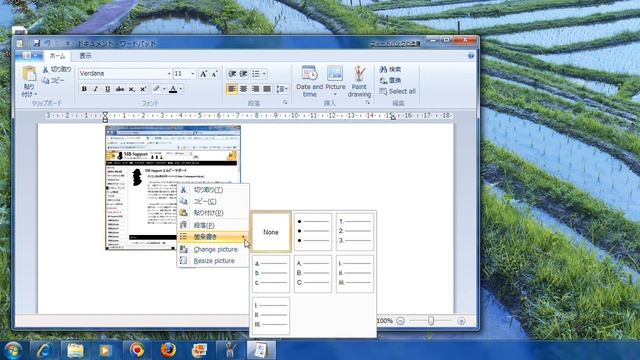
Task: Click the Decrease indent icon
Action: point(232,73)
